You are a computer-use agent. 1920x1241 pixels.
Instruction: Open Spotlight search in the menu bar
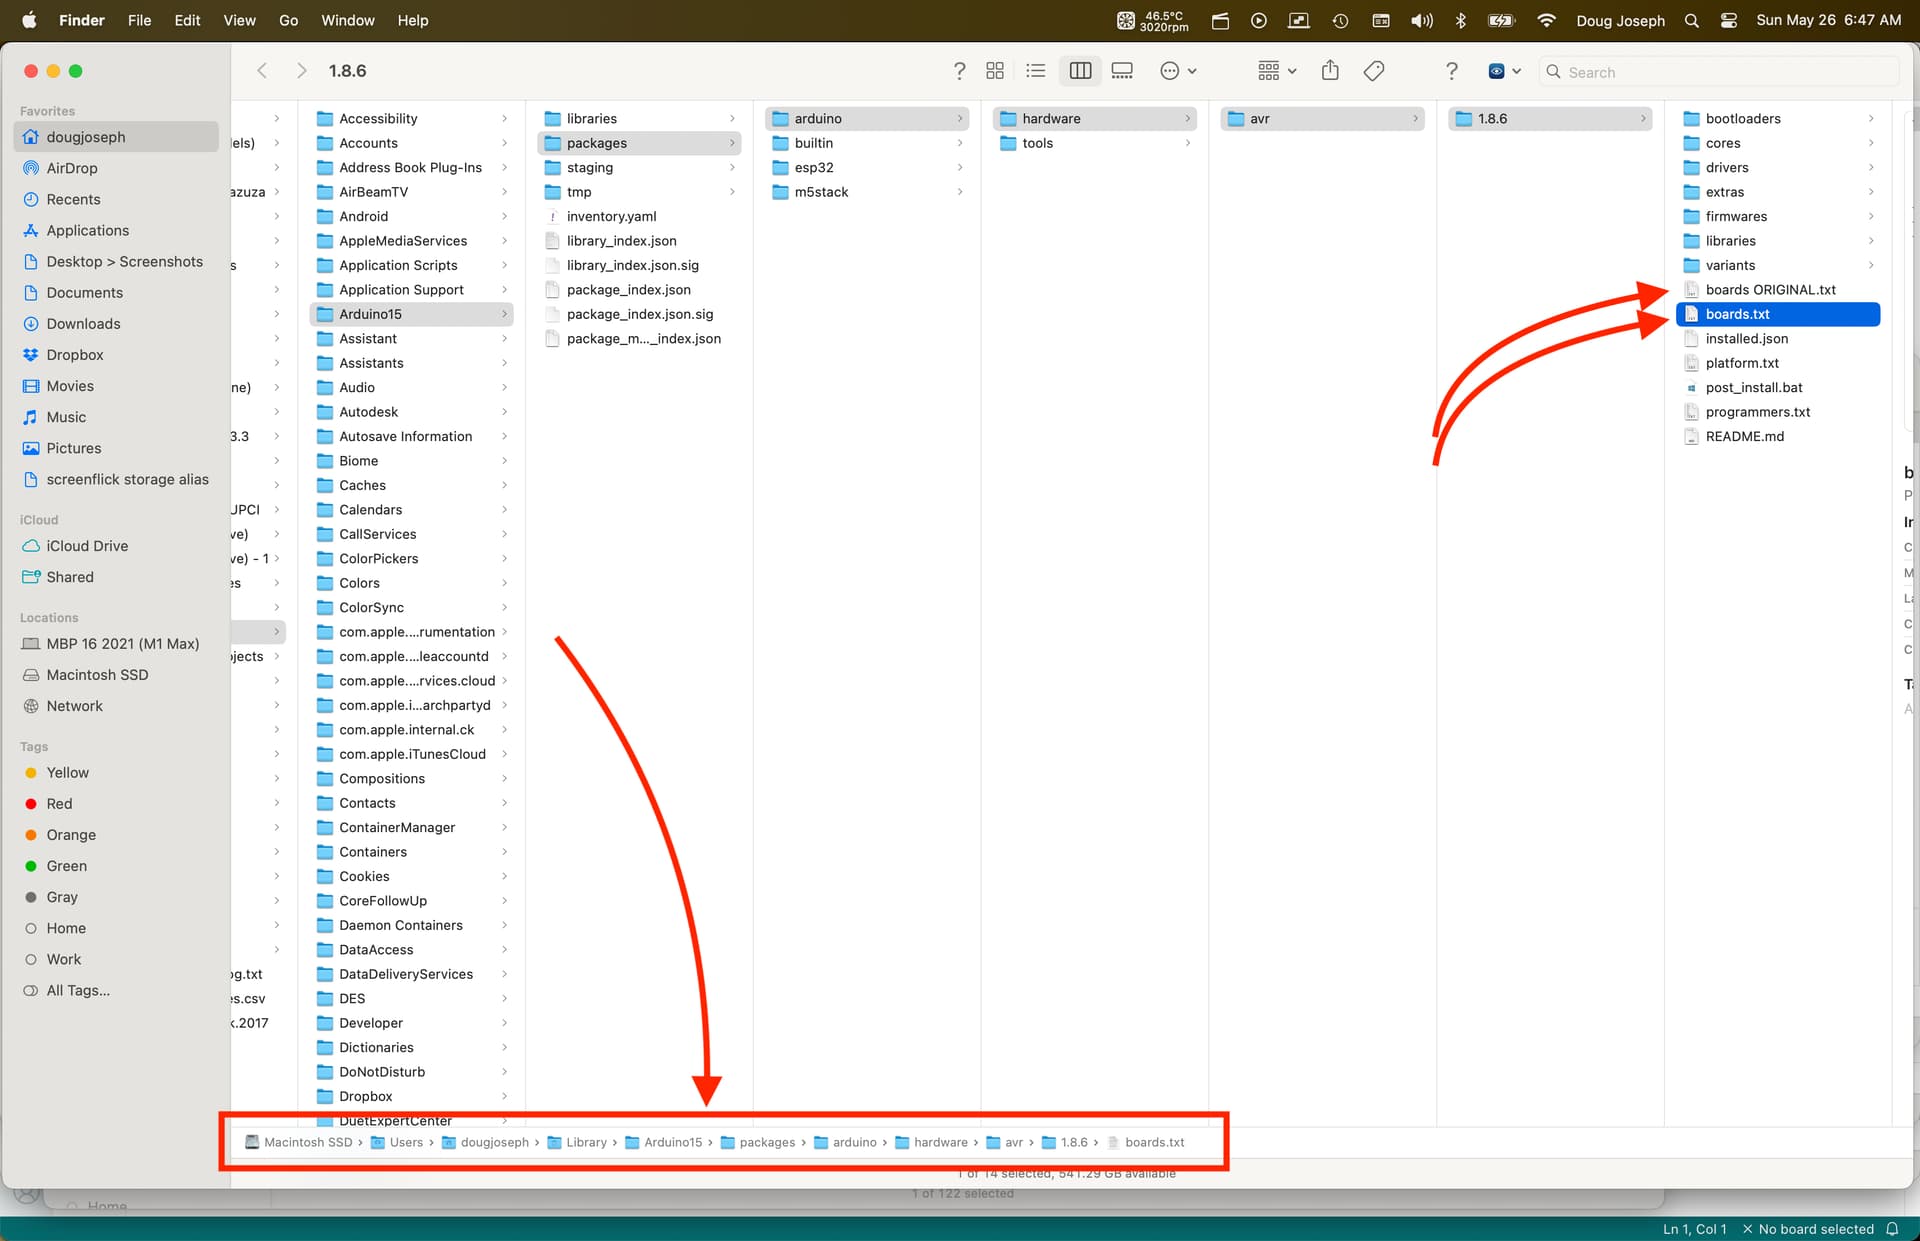tap(1691, 20)
